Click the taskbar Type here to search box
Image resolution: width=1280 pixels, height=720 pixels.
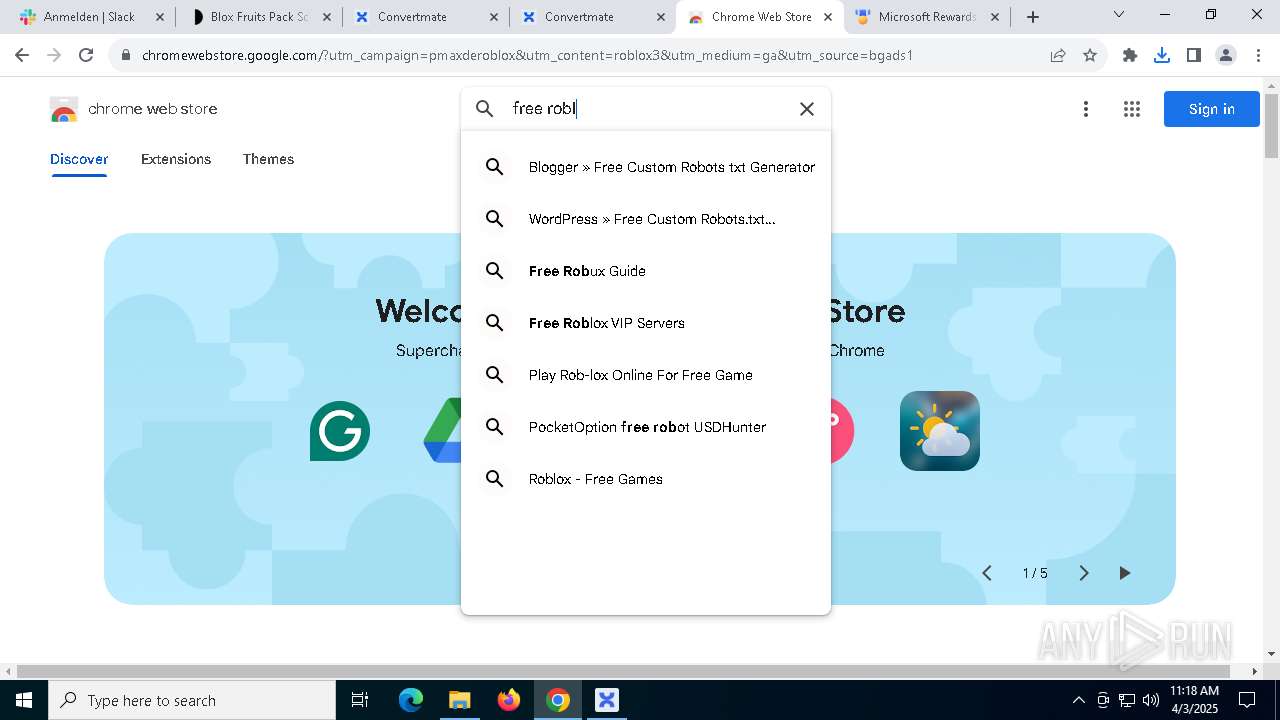[192, 700]
